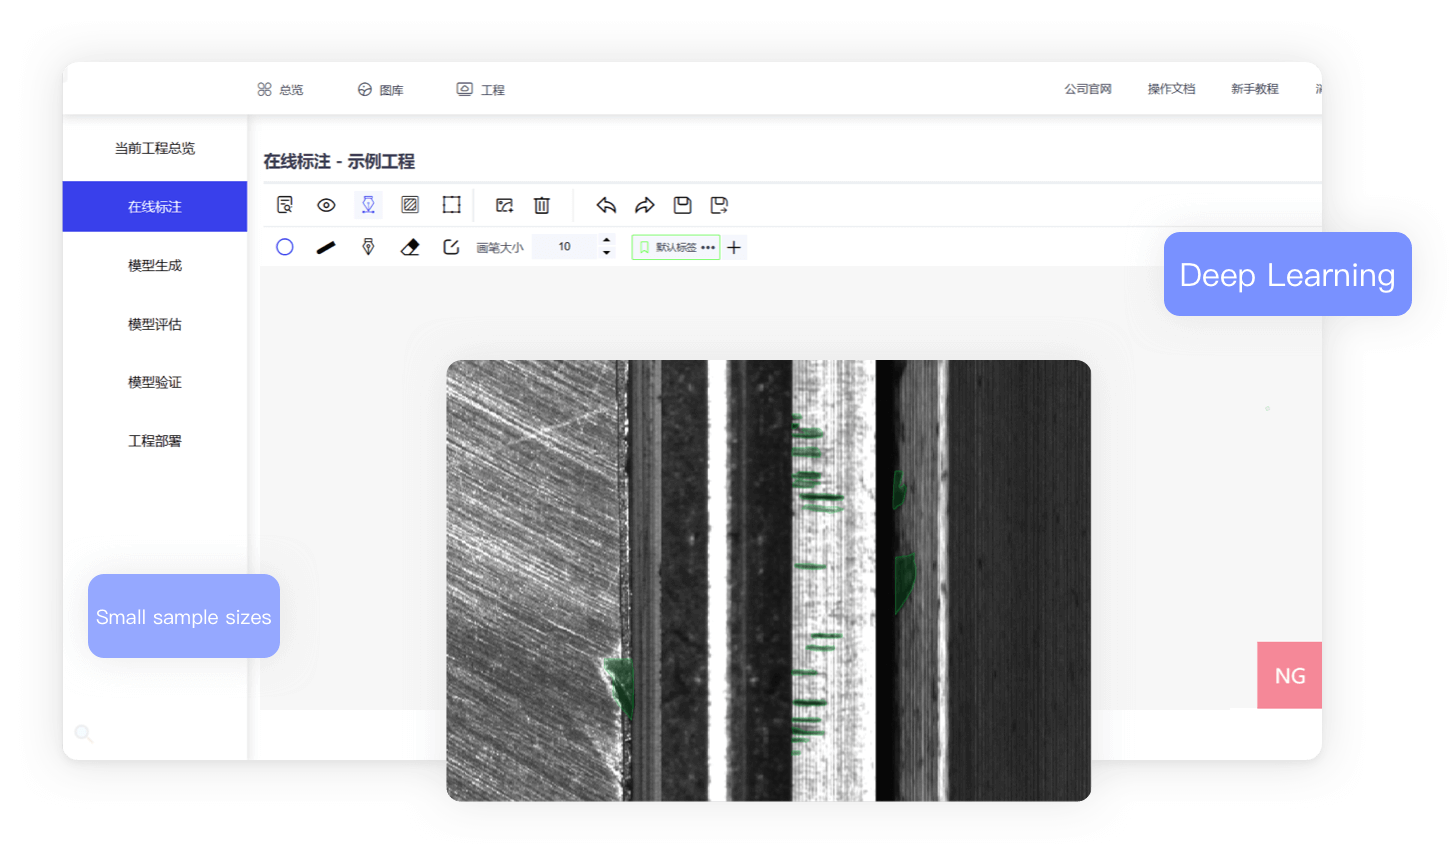Select the hatched fill region tool

(410, 205)
